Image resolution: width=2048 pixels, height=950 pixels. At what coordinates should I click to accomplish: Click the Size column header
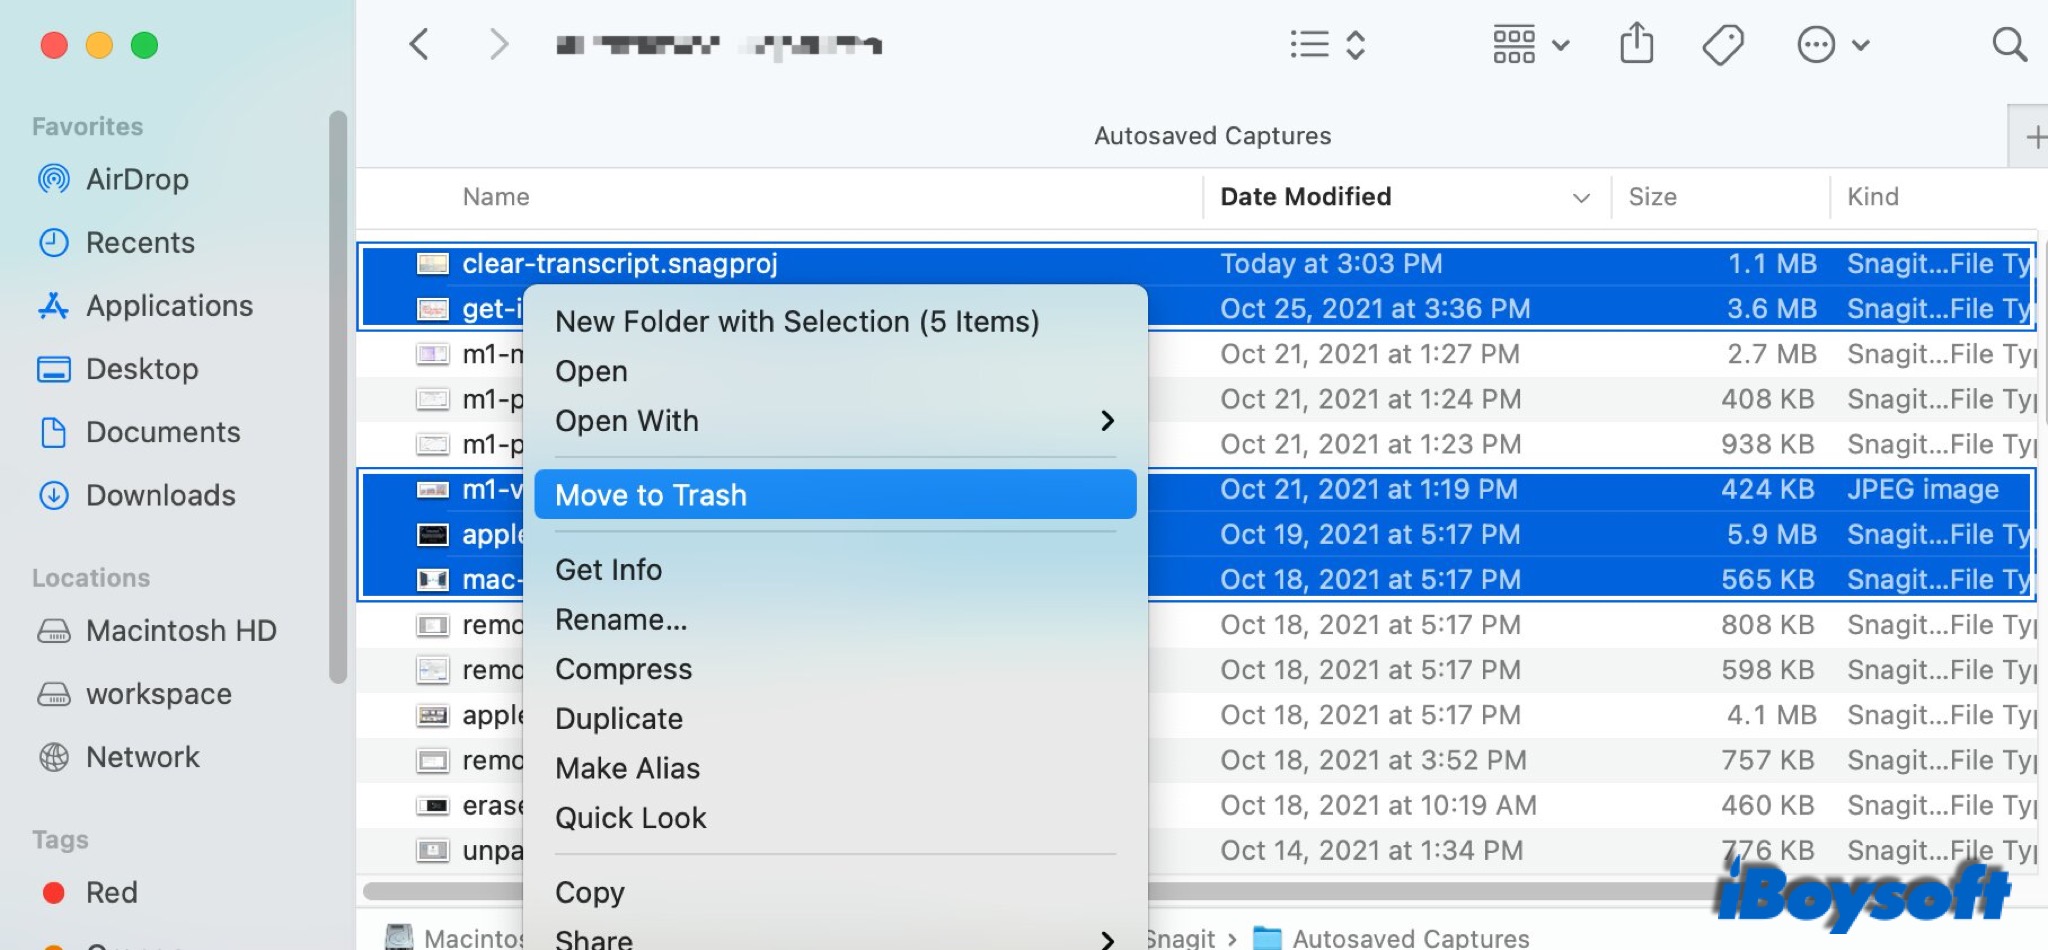click(x=1652, y=197)
